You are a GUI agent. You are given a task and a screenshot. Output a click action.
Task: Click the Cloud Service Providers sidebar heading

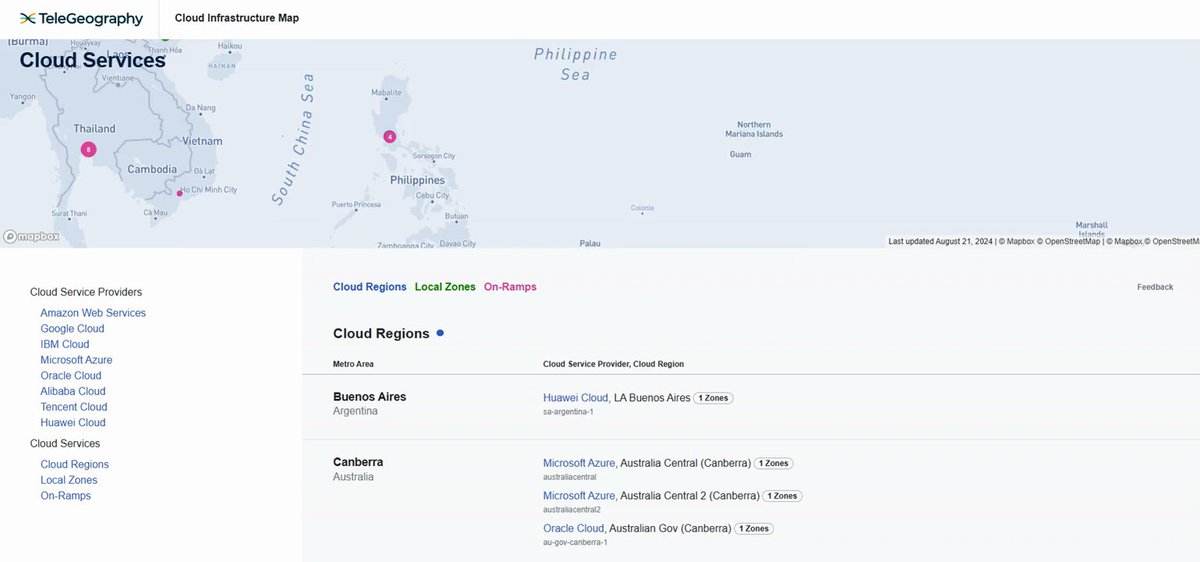[x=86, y=292]
